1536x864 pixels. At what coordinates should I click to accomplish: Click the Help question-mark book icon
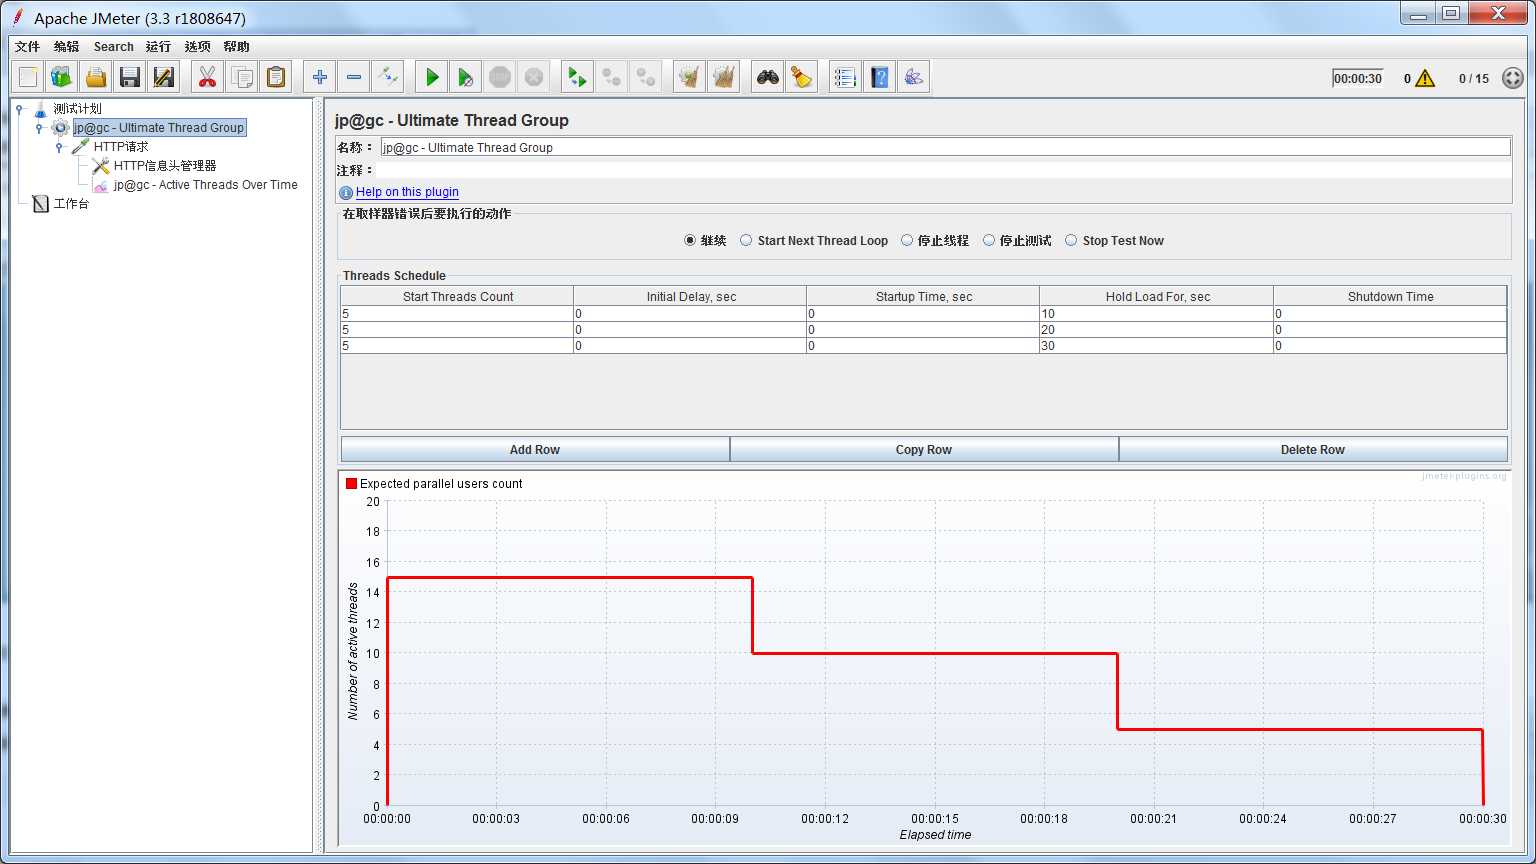[x=879, y=77]
